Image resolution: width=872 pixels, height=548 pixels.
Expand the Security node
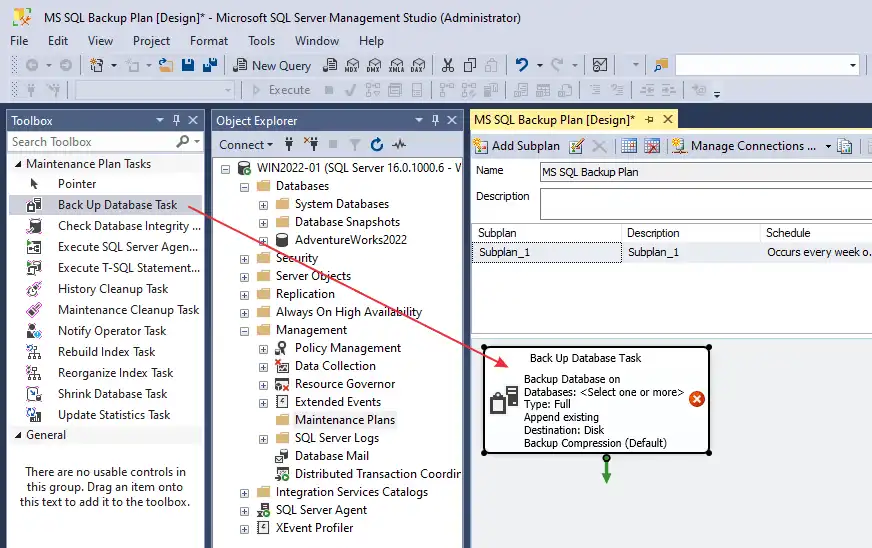(x=245, y=258)
